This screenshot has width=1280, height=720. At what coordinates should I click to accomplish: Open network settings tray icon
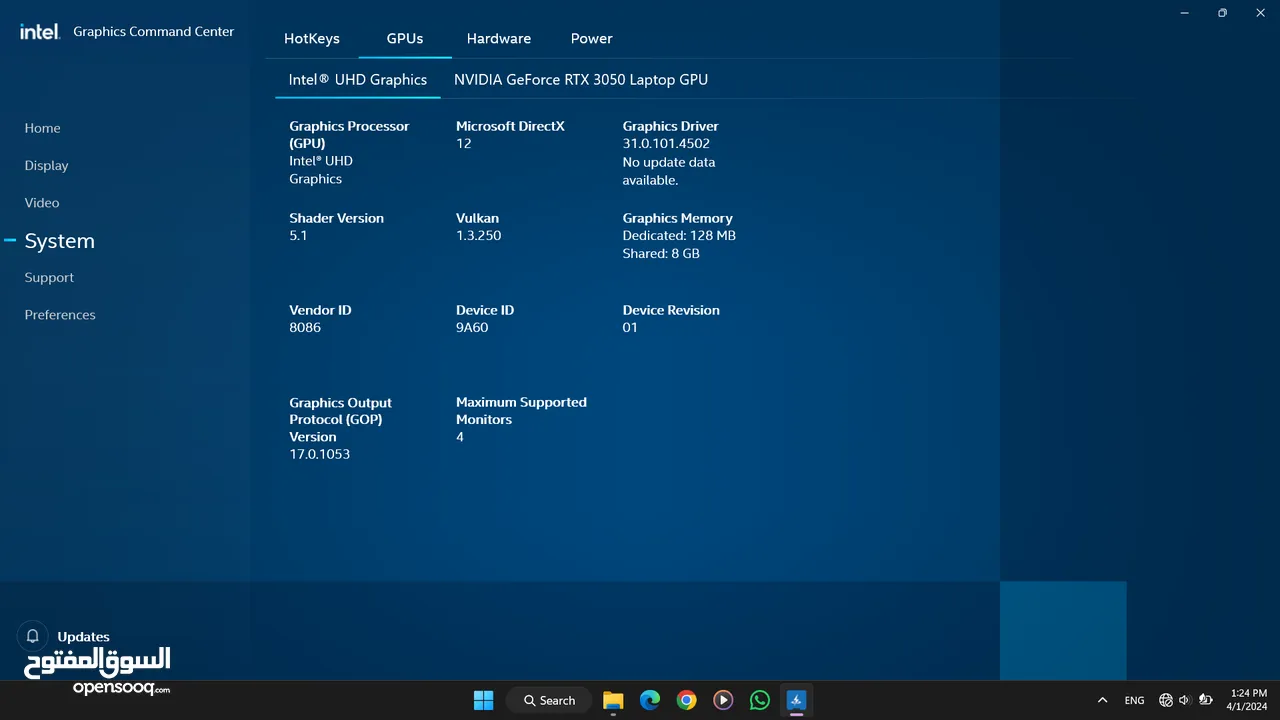(x=1166, y=700)
